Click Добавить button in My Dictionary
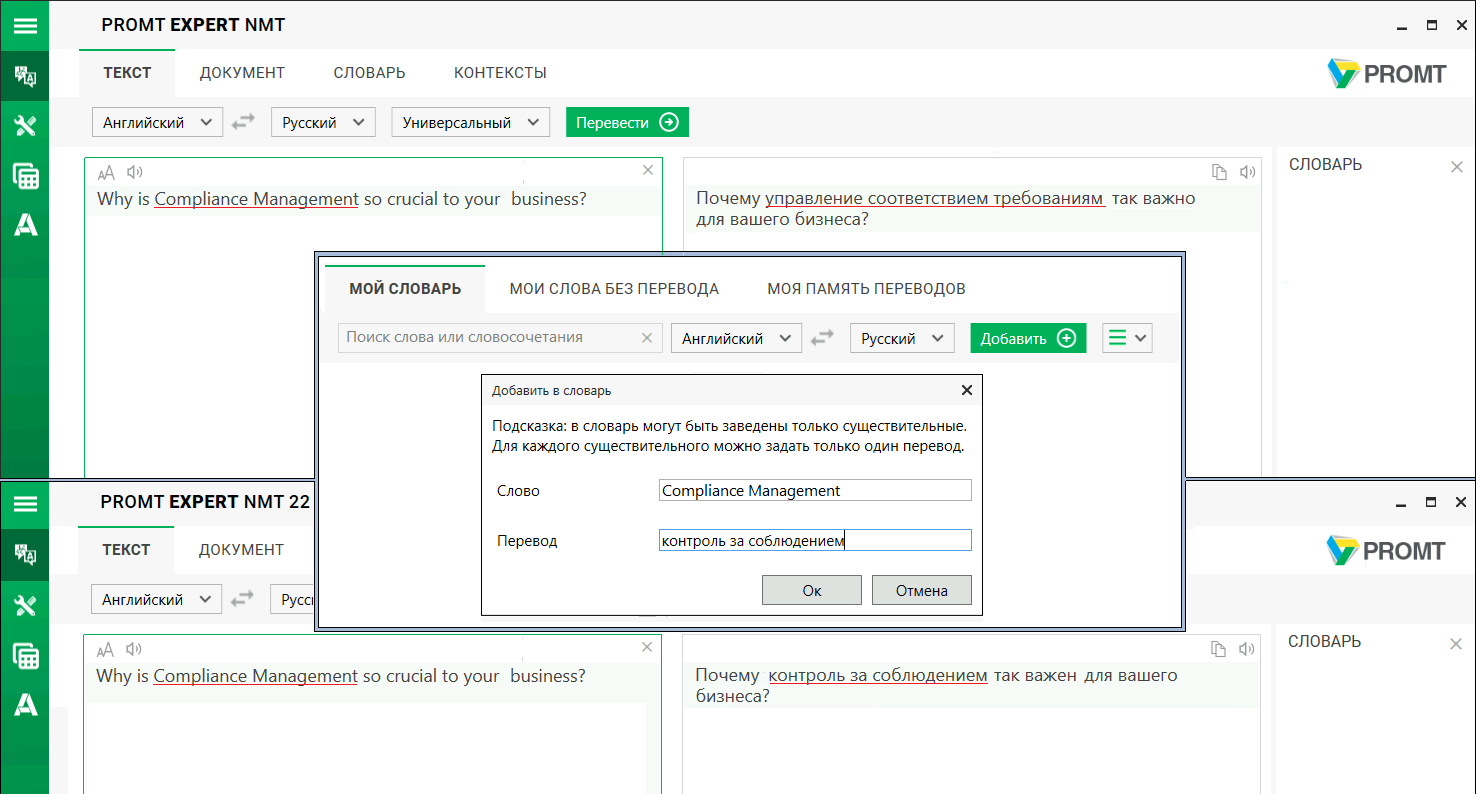 [x=1028, y=338]
